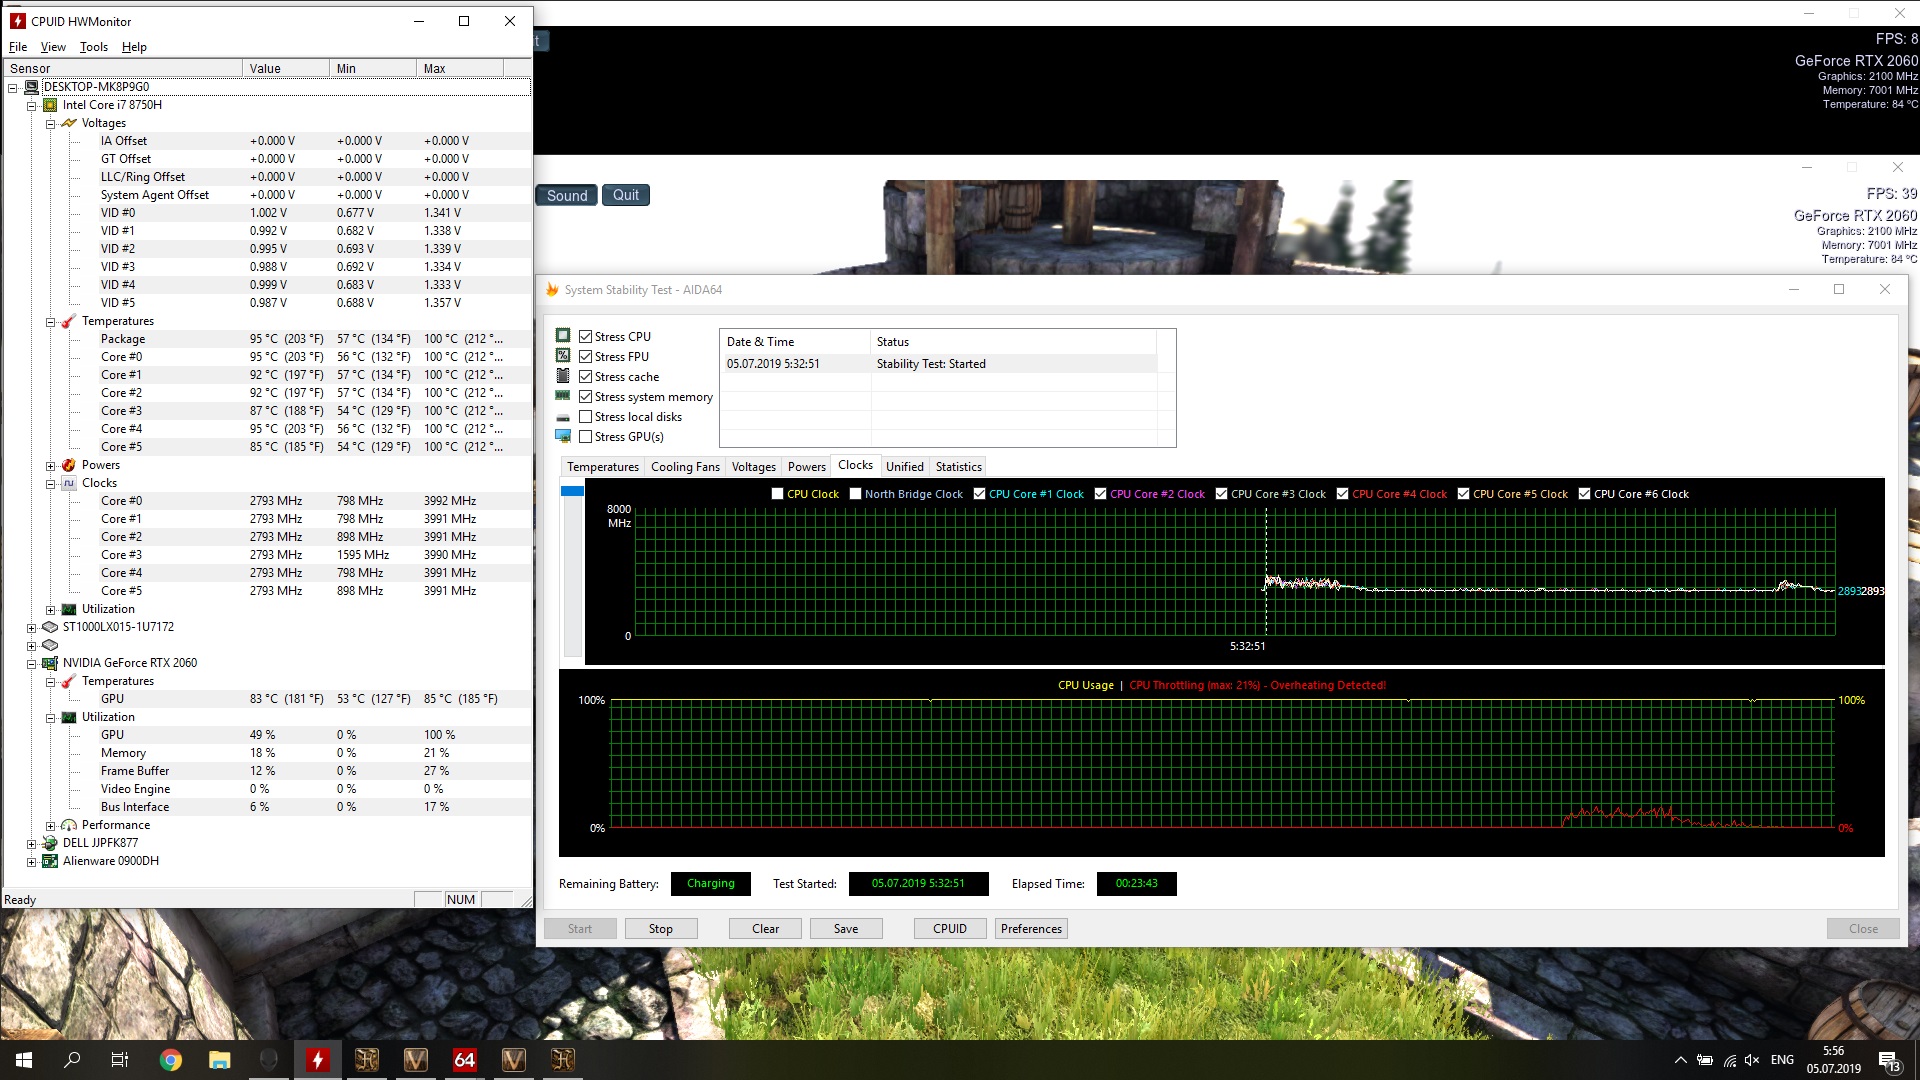Viewport: 1920px width, 1080px height.
Task: Enable North Bridge Clock graph checkbox
Action: pos(856,494)
